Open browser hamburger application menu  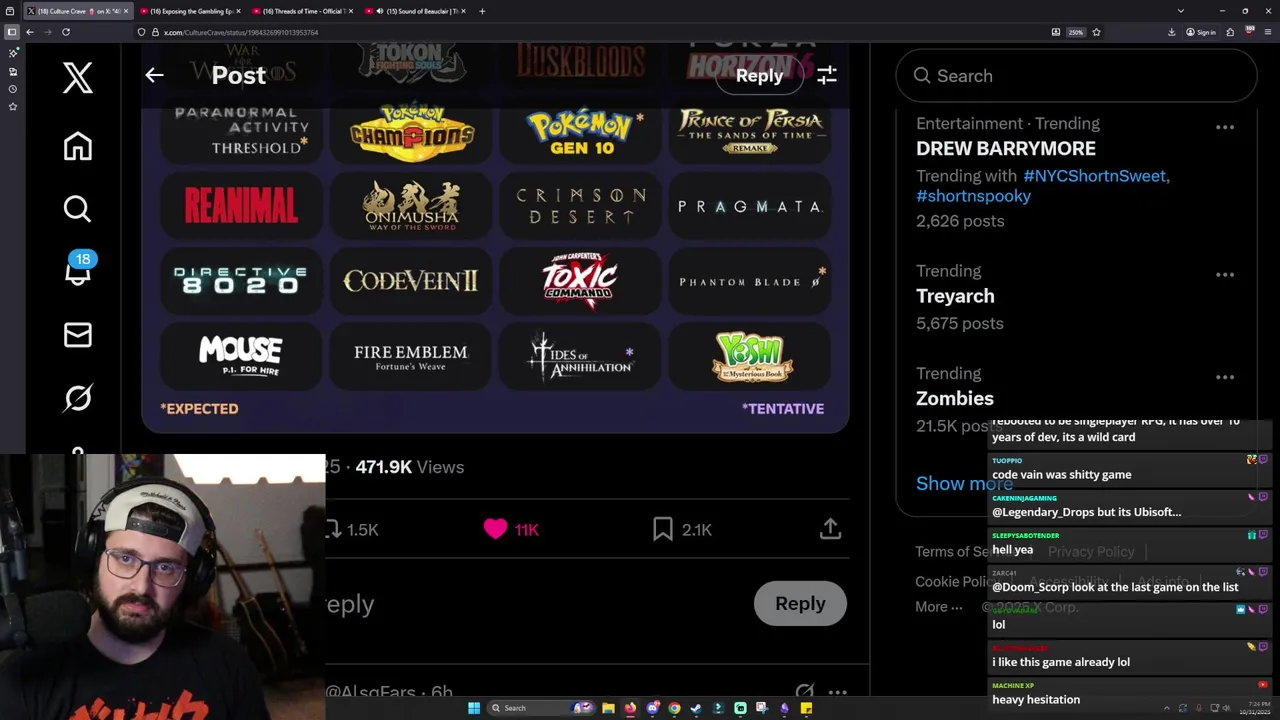(x=1267, y=32)
